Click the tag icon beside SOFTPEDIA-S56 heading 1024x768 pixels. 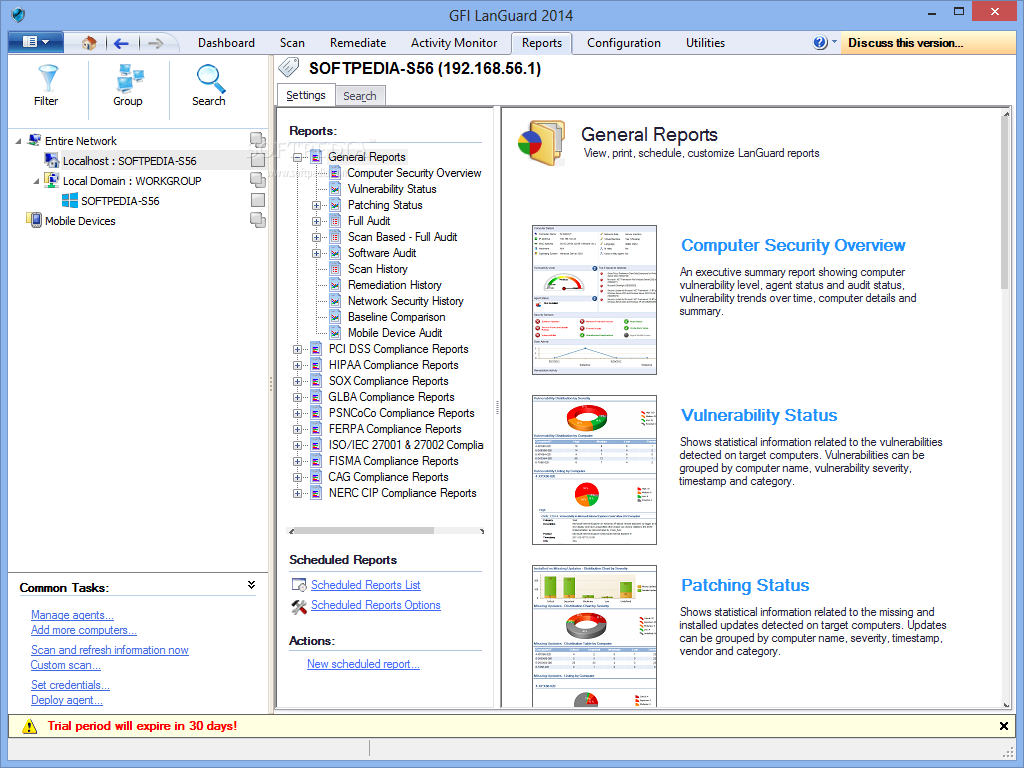pyautogui.click(x=289, y=67)
